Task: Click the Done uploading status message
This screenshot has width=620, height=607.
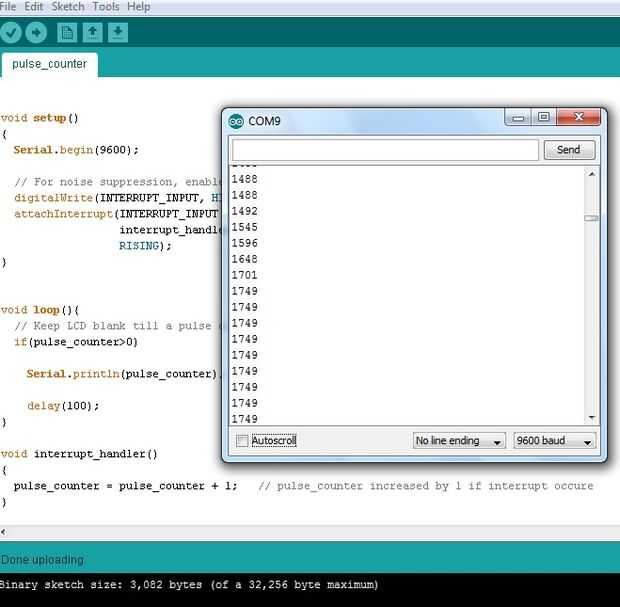Action: 42,560
